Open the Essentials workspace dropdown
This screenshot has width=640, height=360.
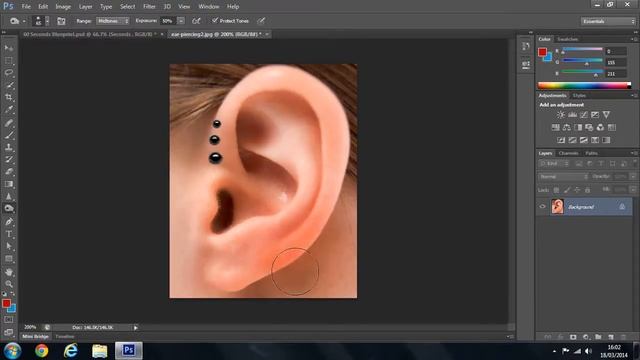[x=608, y=21]
